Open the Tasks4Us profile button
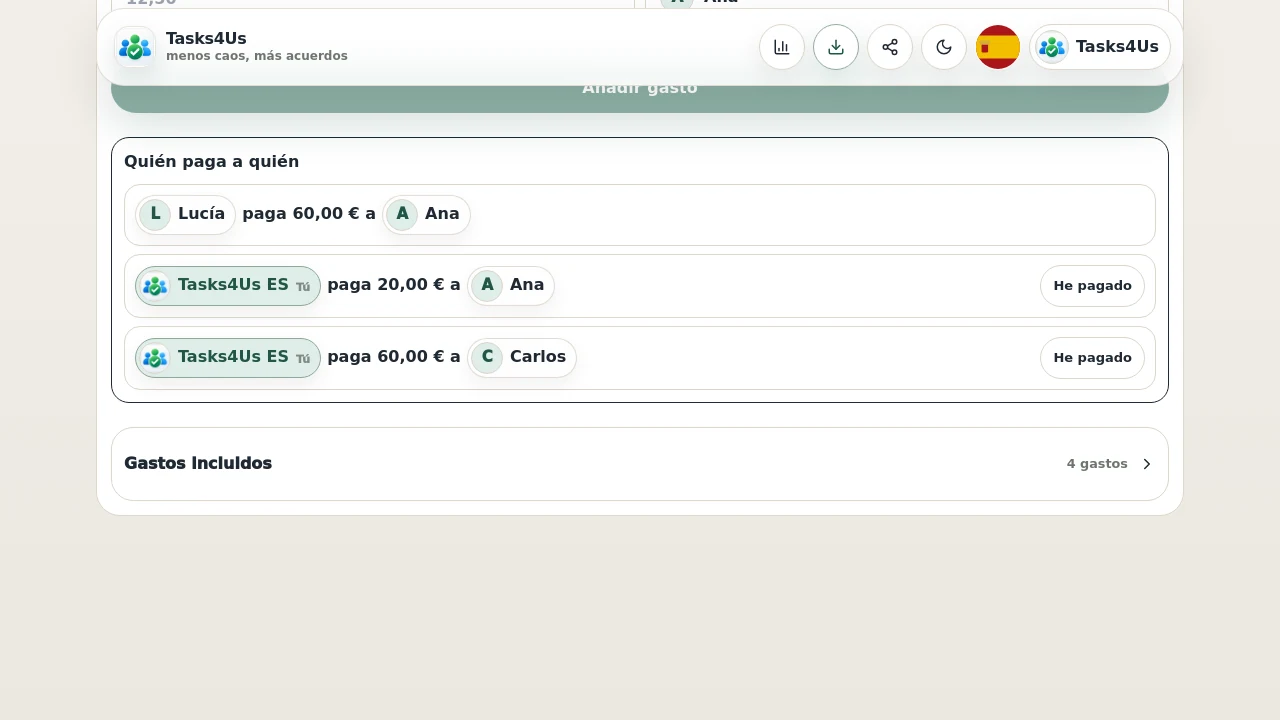Image resolution: width=1280 pixels, height=720 pixels. click(x=1100, y=47)
